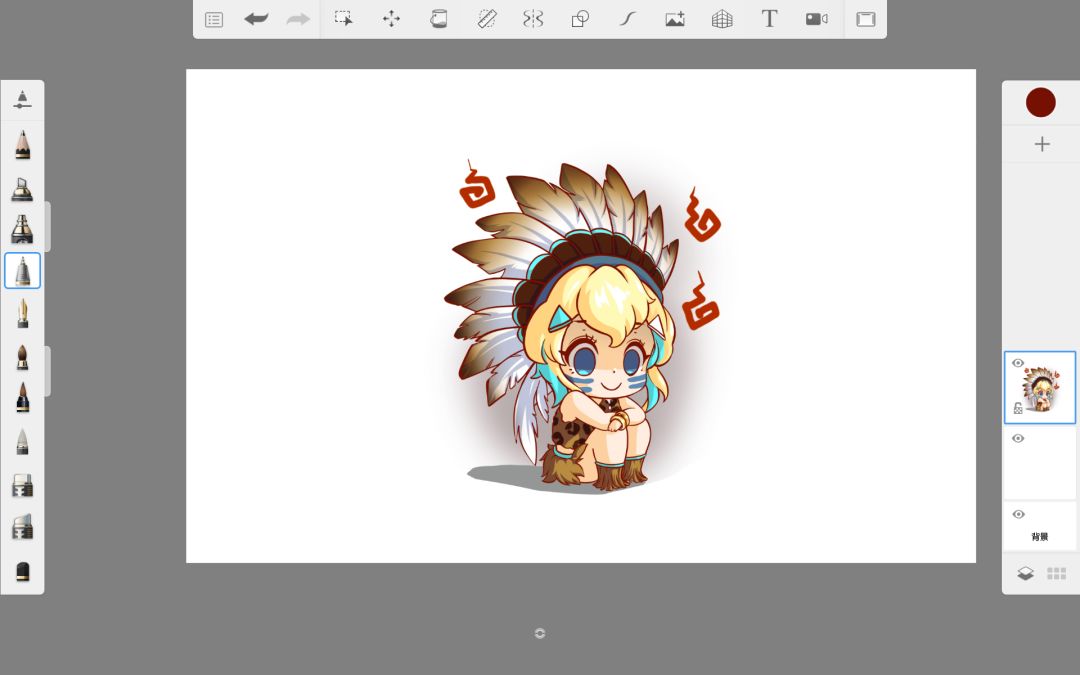This screenshot has width=1080, height=675.
Task: Select the rectangular selection tool
Action: point(344,19)
